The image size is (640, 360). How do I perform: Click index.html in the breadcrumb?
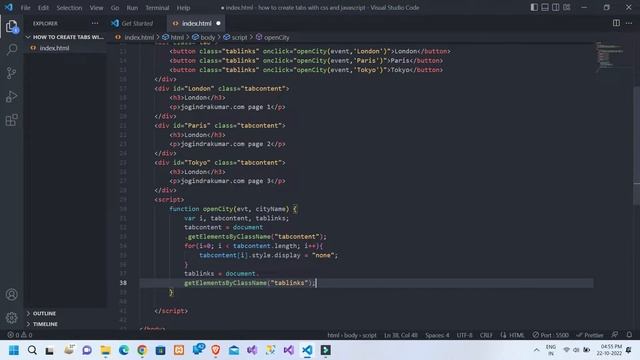tap(139, 37)
